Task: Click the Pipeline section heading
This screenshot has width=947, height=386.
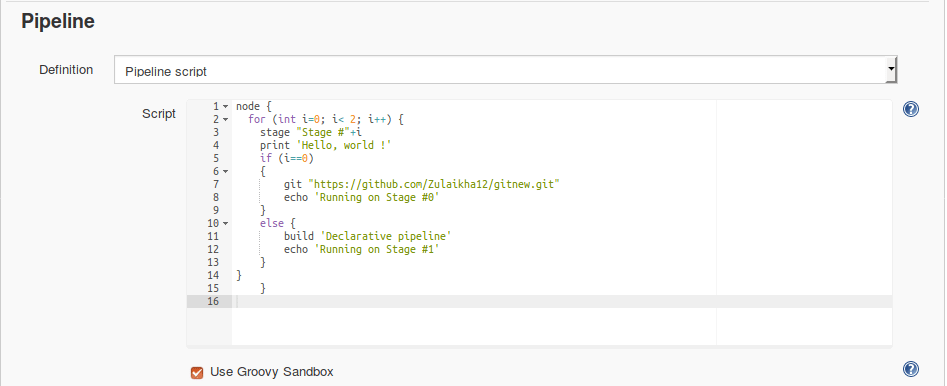Action: pyautogui.click(x=58, y=22)
